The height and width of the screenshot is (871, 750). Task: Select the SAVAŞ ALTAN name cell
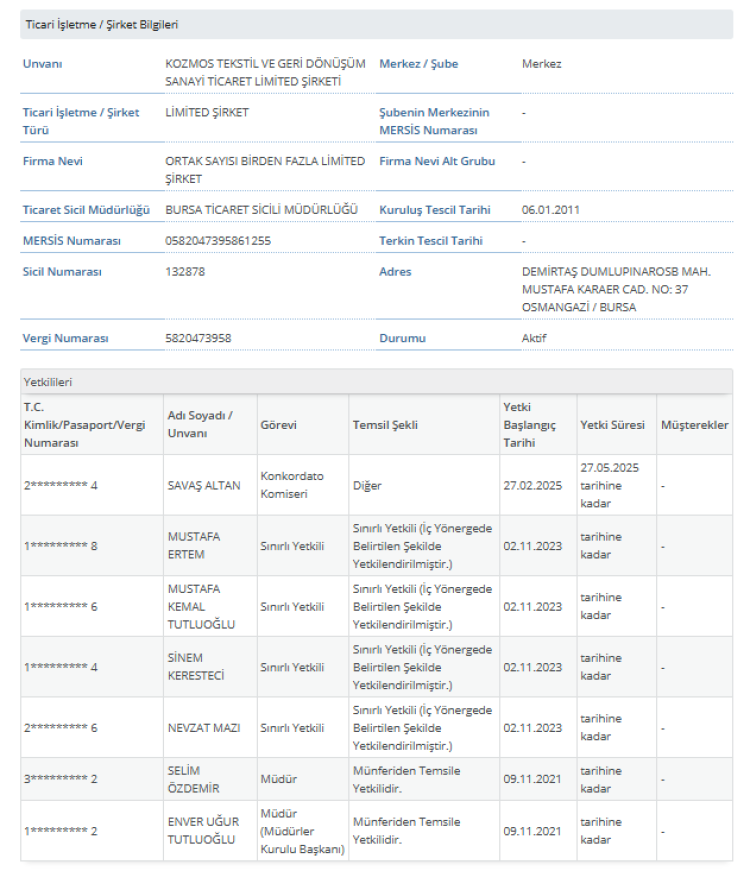[204, 485]
